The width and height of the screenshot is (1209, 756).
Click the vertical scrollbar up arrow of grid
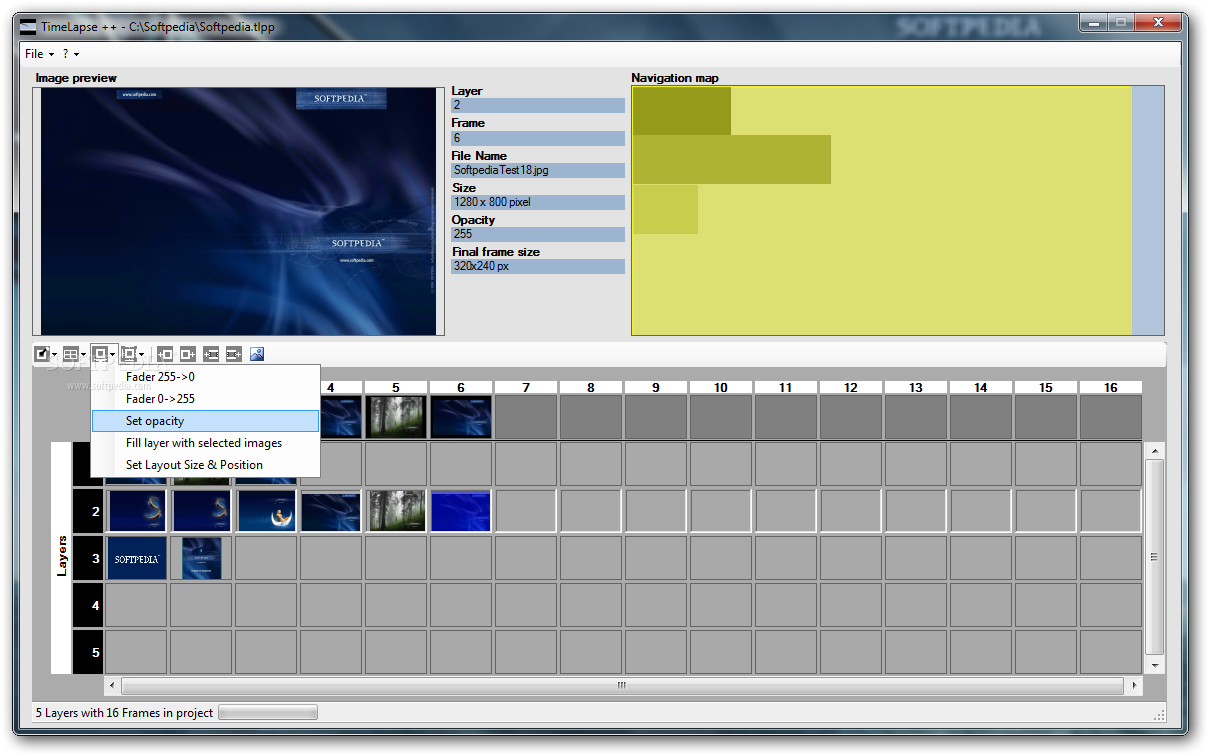pyautogui.click(x=1155, y=451)
